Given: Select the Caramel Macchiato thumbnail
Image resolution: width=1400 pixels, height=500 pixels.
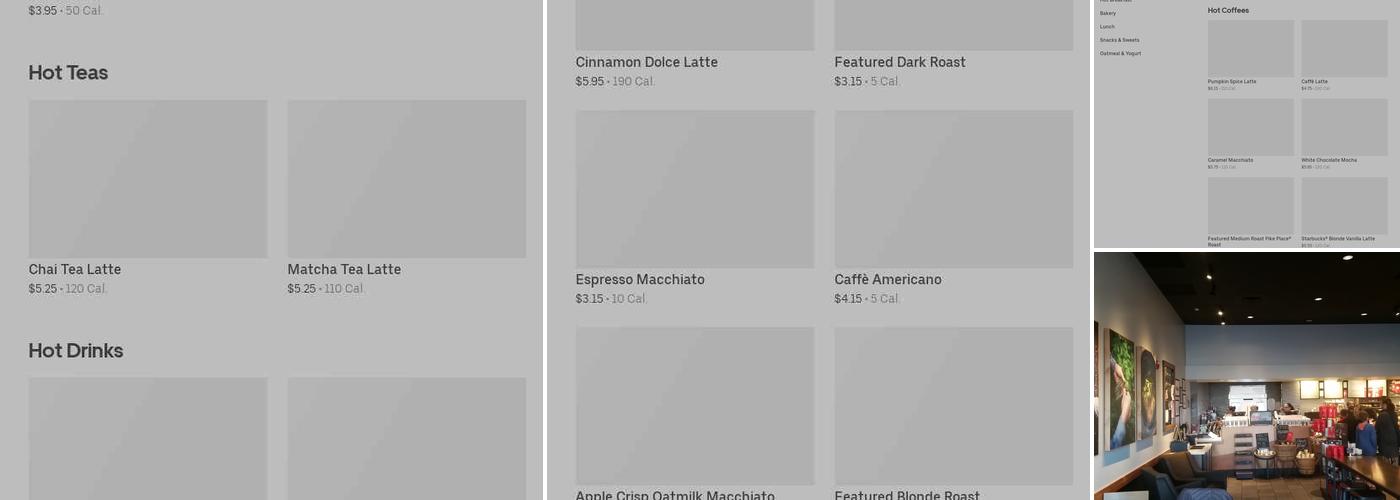Looking at the screenshot, I should [1250, 127].
